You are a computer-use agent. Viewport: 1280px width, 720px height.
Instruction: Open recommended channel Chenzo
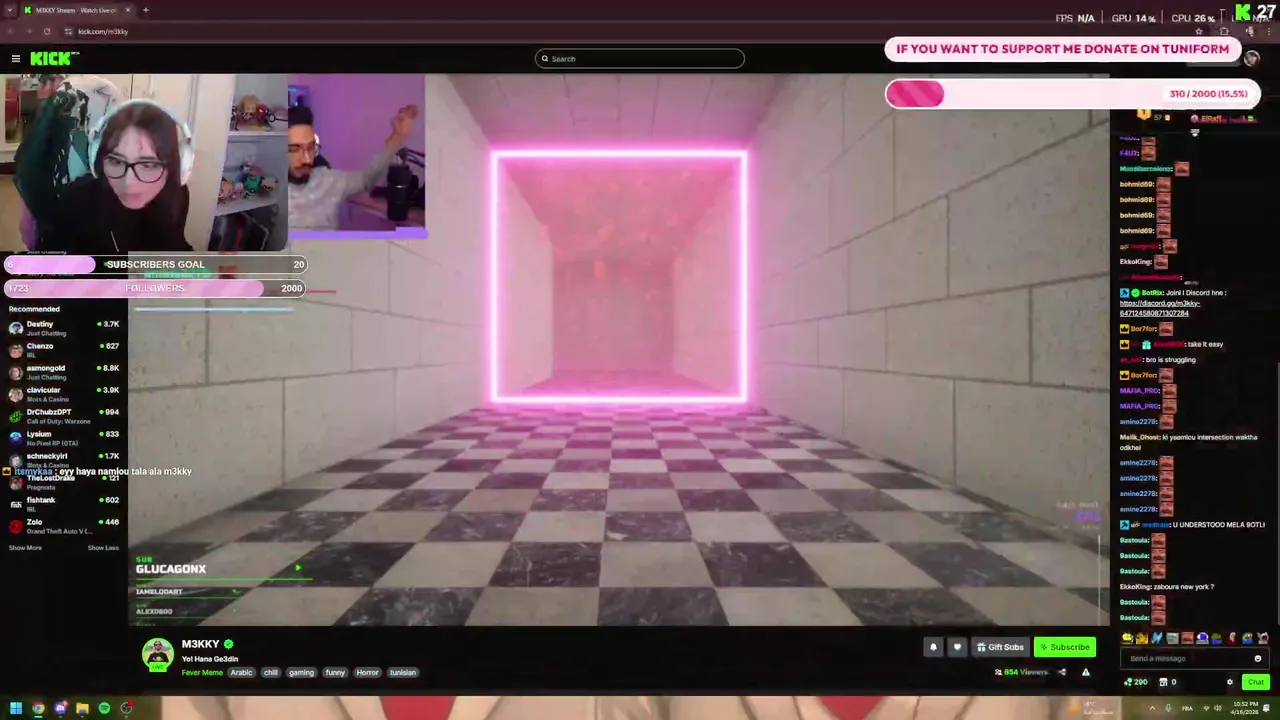[x=63, y=350]
